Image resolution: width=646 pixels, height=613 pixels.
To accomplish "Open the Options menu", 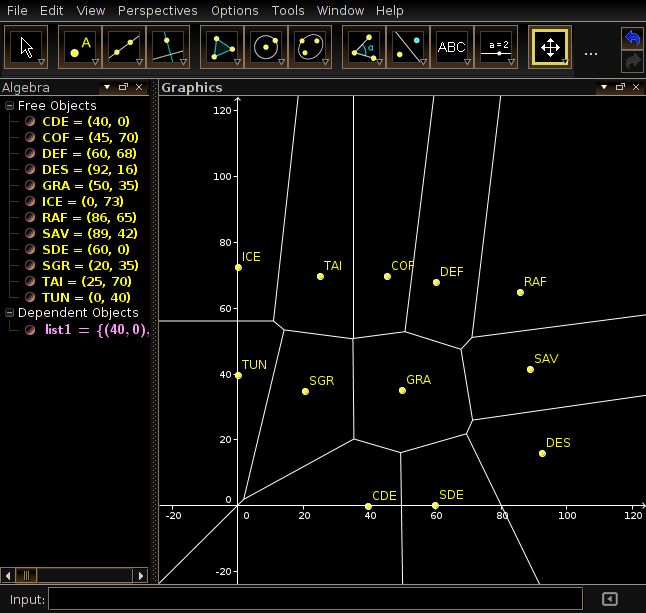I will pos(234,10).
